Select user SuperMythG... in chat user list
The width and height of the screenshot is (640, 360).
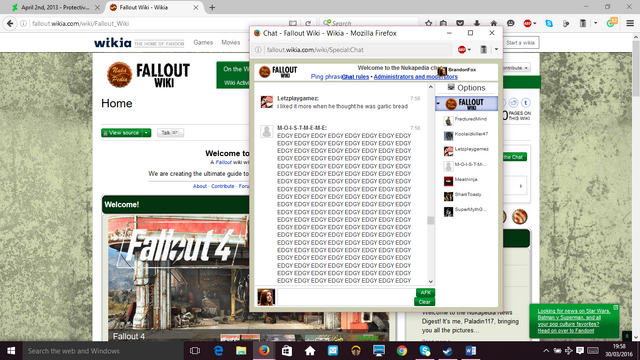[466, 211]
